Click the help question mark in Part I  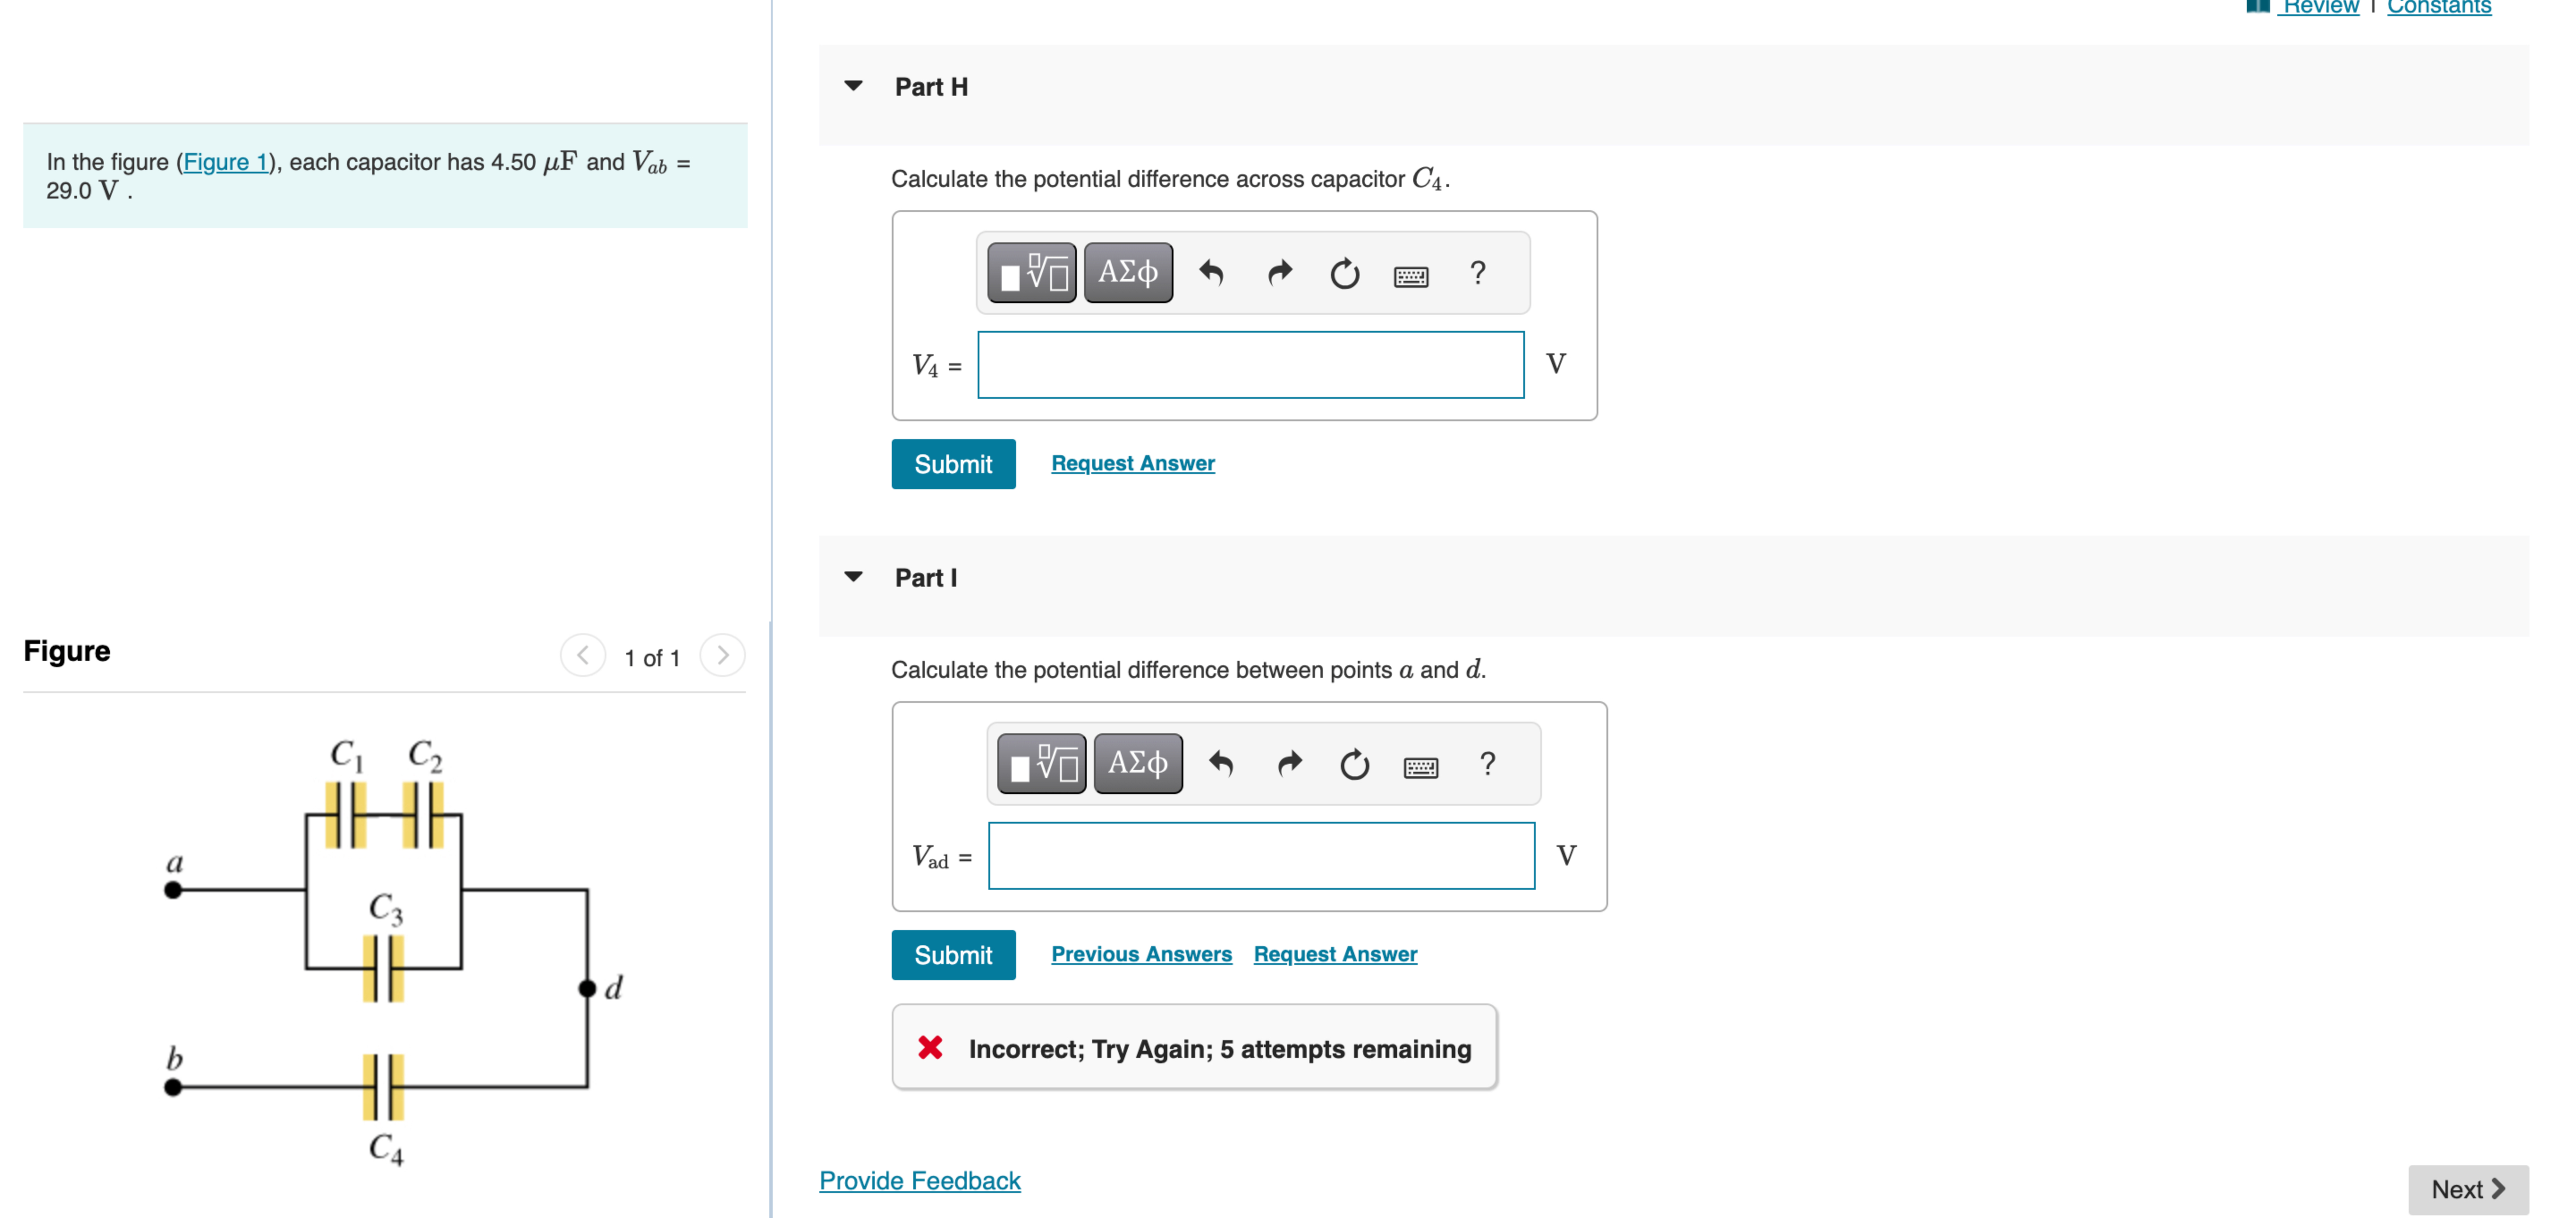(x=1487, y=764)
